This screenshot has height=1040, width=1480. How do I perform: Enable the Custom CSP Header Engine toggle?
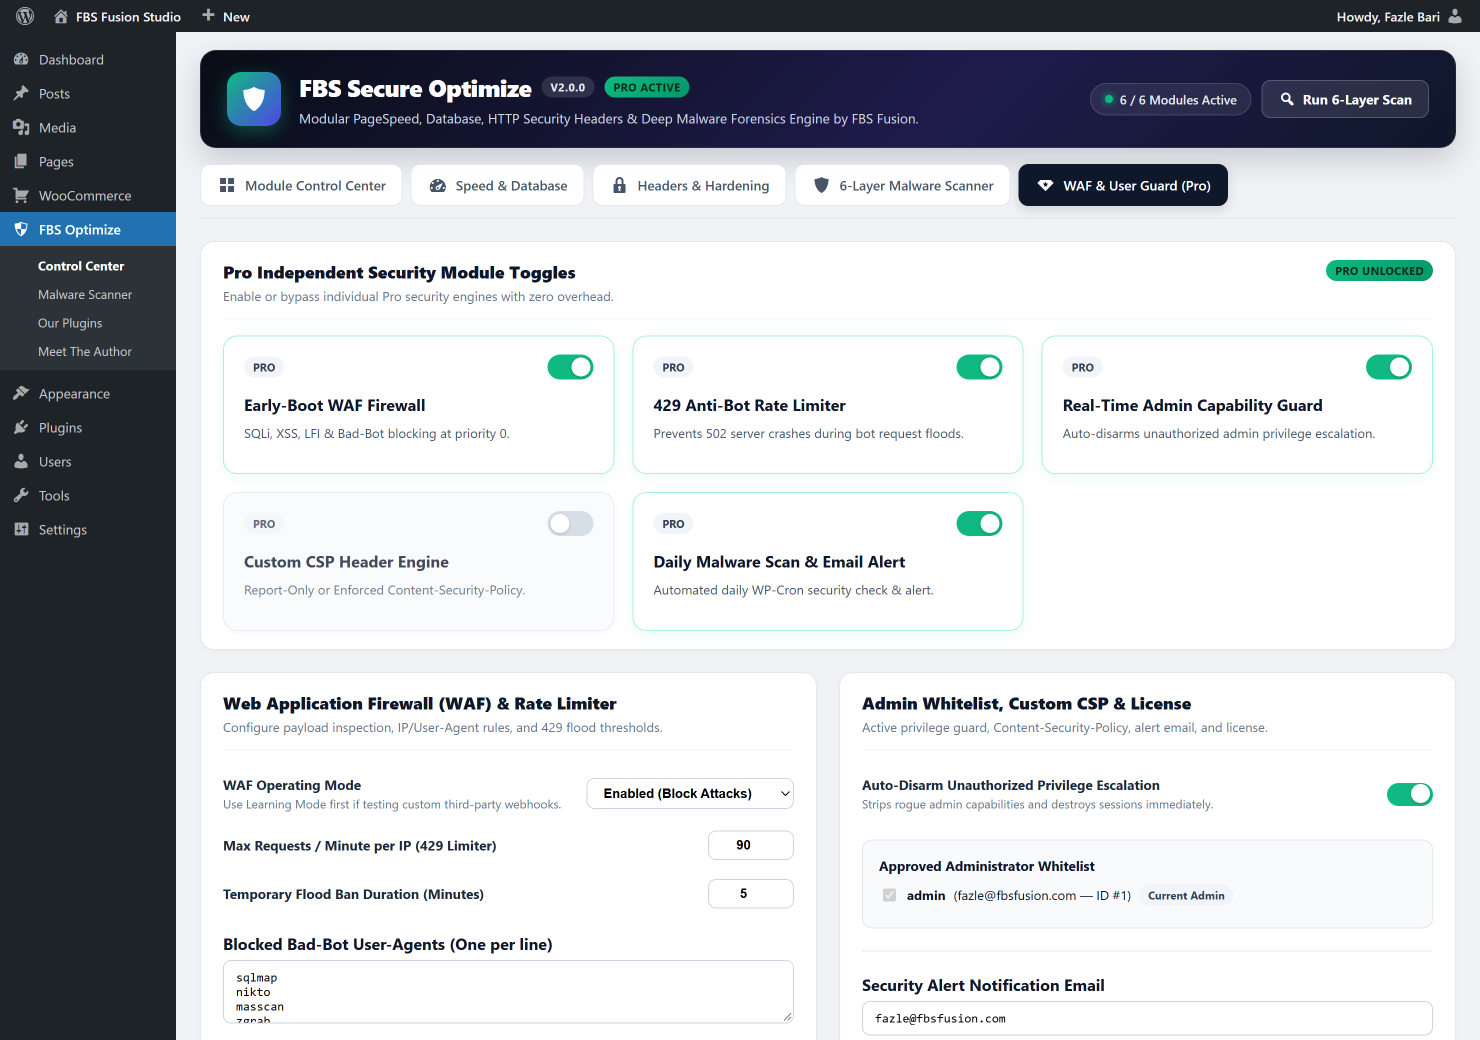point(570,523)
